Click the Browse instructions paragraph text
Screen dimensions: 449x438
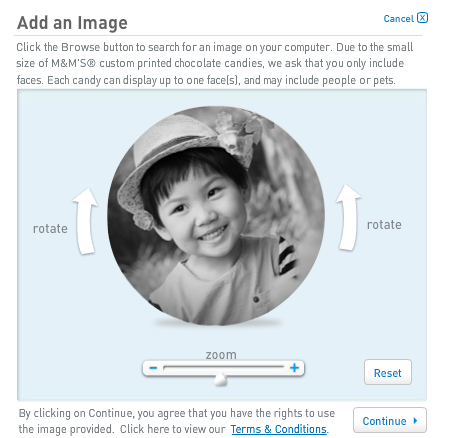(215, 64)
